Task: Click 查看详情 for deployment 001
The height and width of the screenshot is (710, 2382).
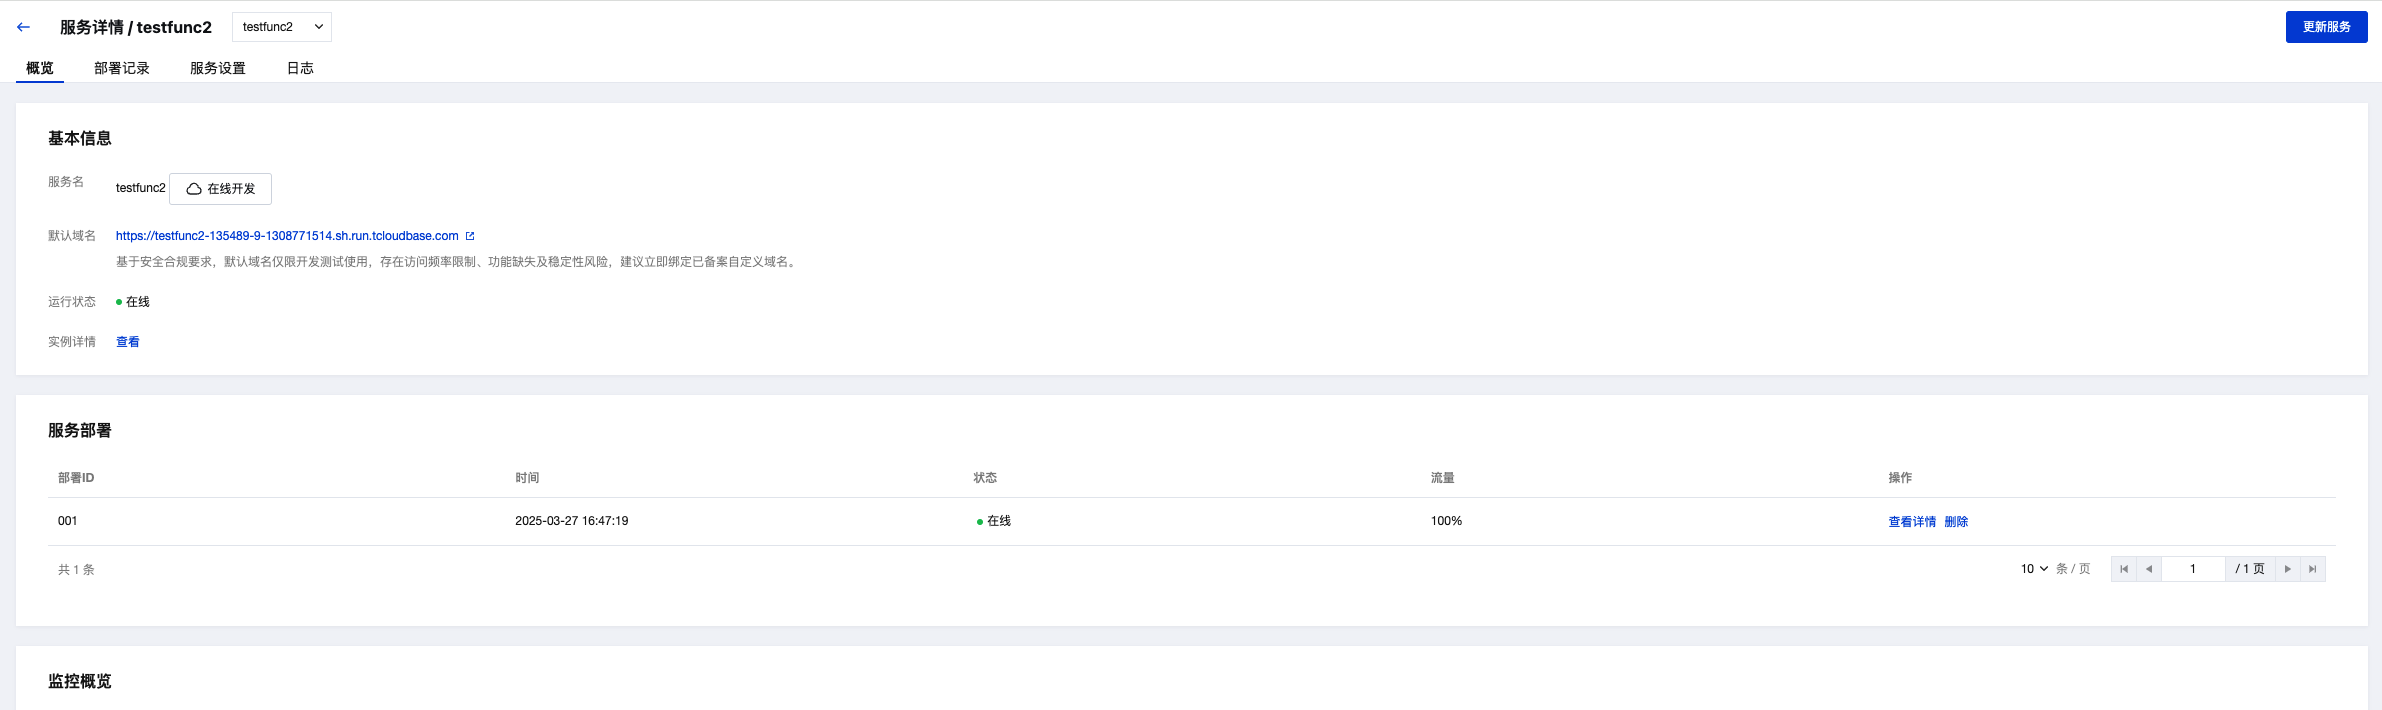Action: coord(1912,522)
